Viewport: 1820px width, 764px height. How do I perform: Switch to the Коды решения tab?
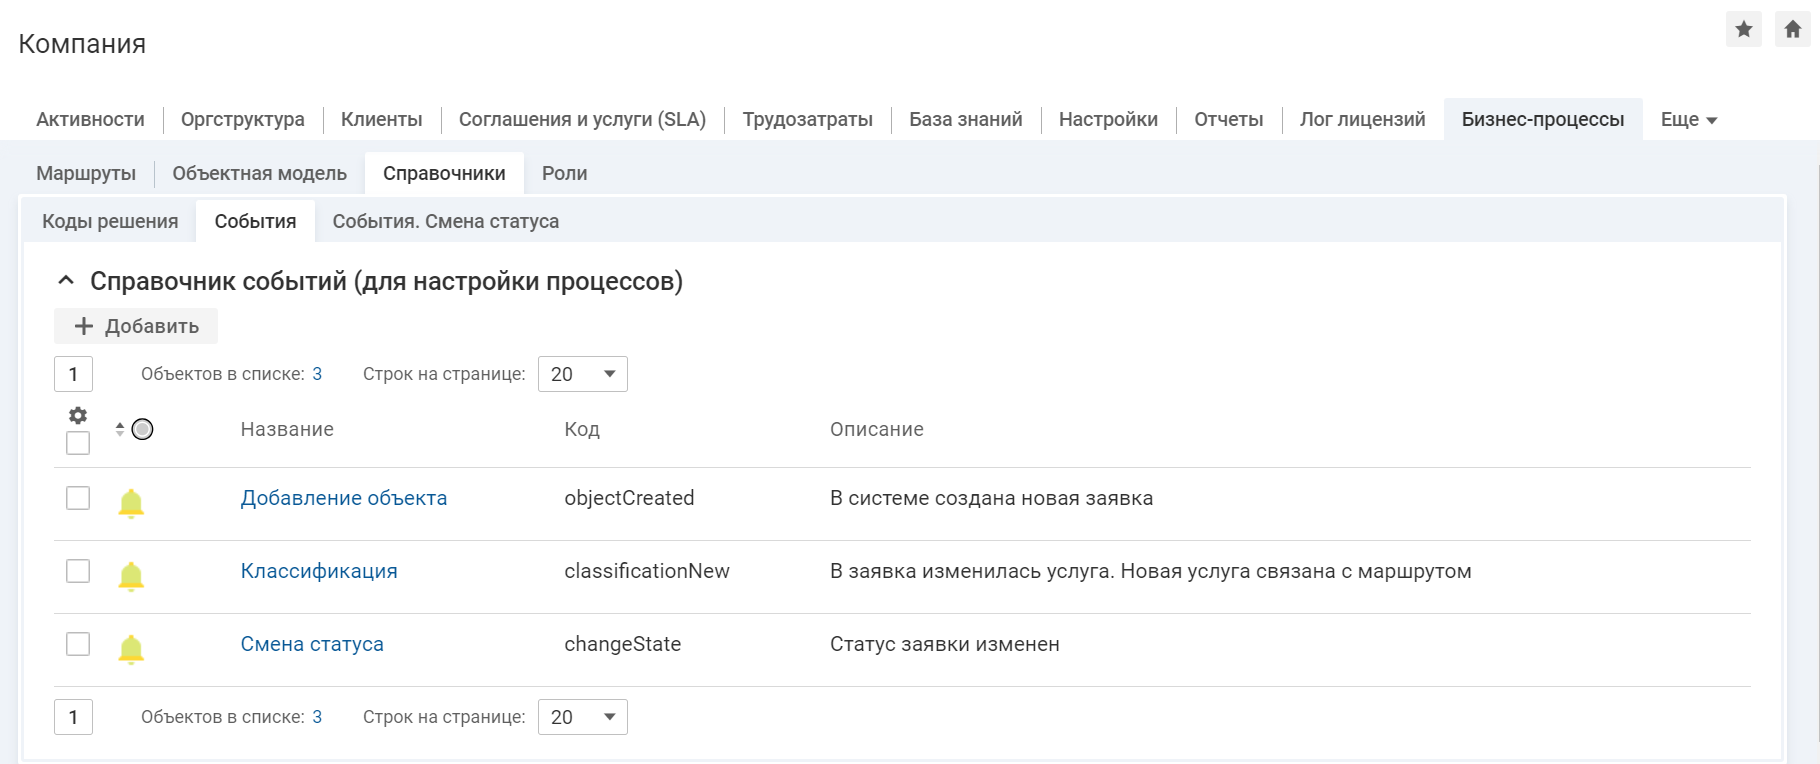click(110, 221)
